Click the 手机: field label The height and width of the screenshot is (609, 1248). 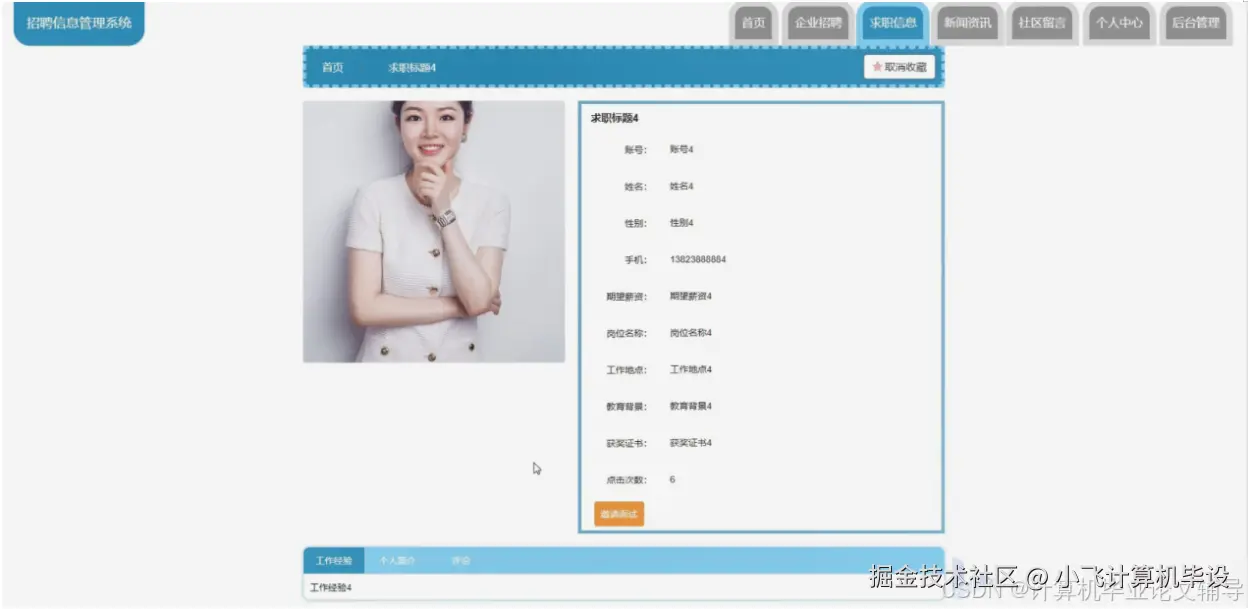coord(636,260)
